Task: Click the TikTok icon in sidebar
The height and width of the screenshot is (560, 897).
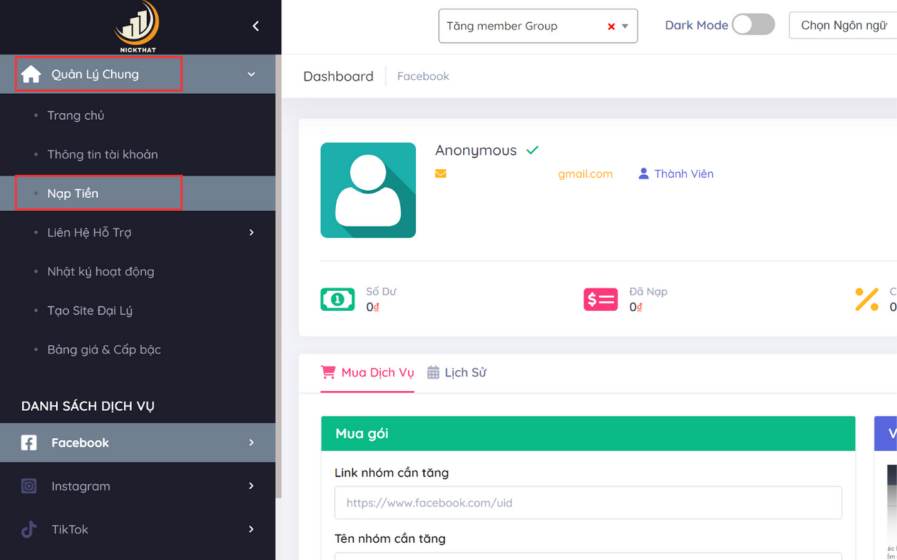Action: [29, 530]
